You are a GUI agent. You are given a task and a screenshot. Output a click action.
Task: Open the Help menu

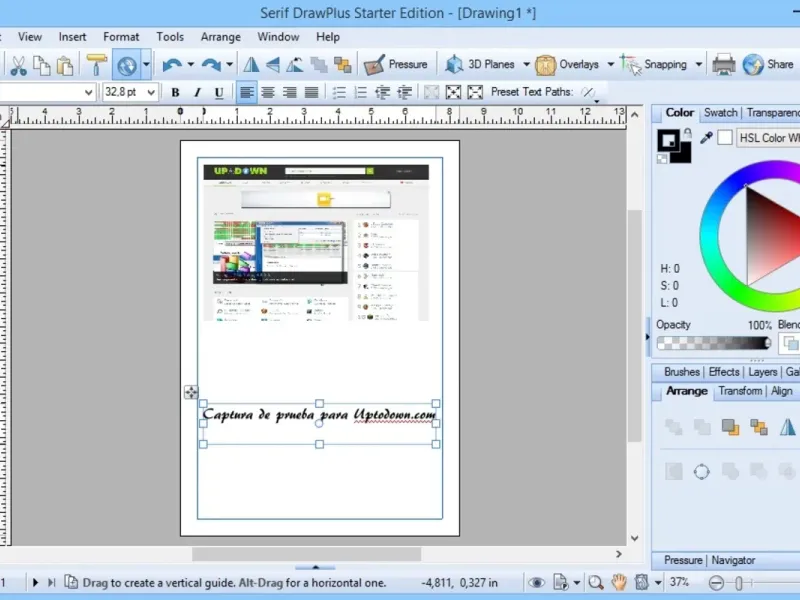(328, 37)
